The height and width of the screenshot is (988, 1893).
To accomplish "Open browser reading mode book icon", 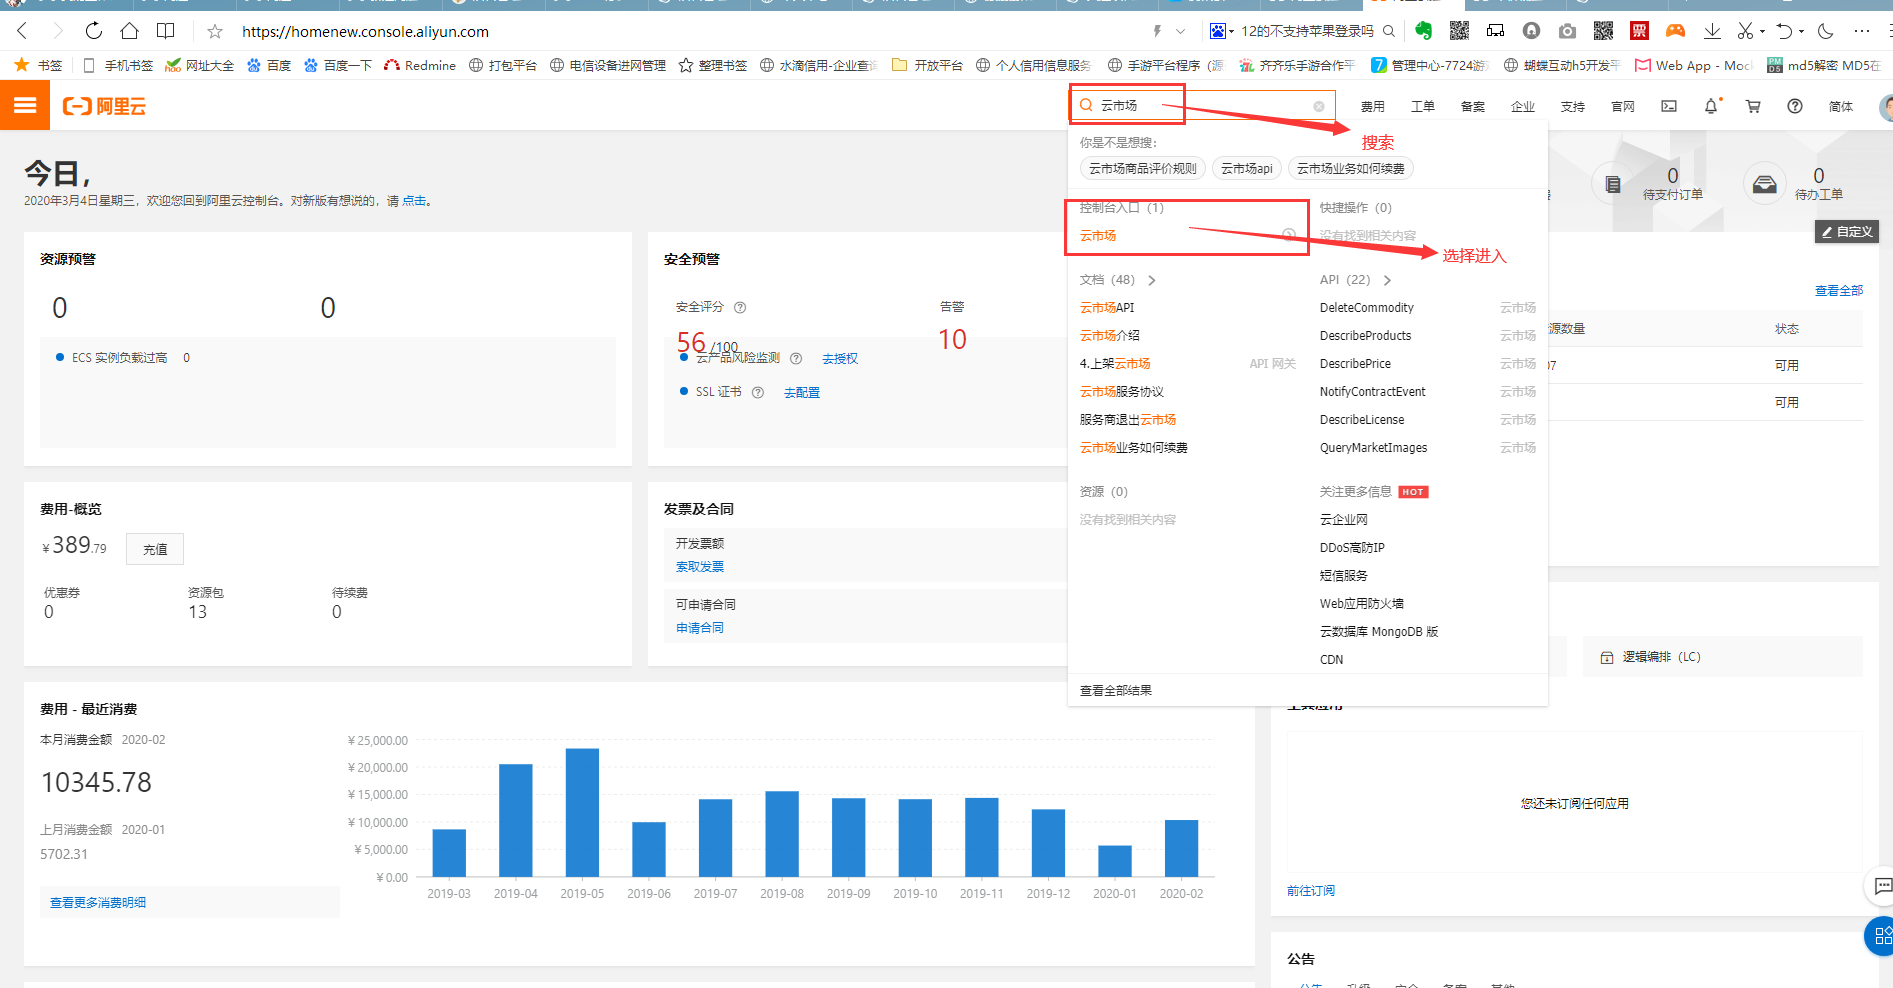I will pyautogui.click(x=166, y=31).
